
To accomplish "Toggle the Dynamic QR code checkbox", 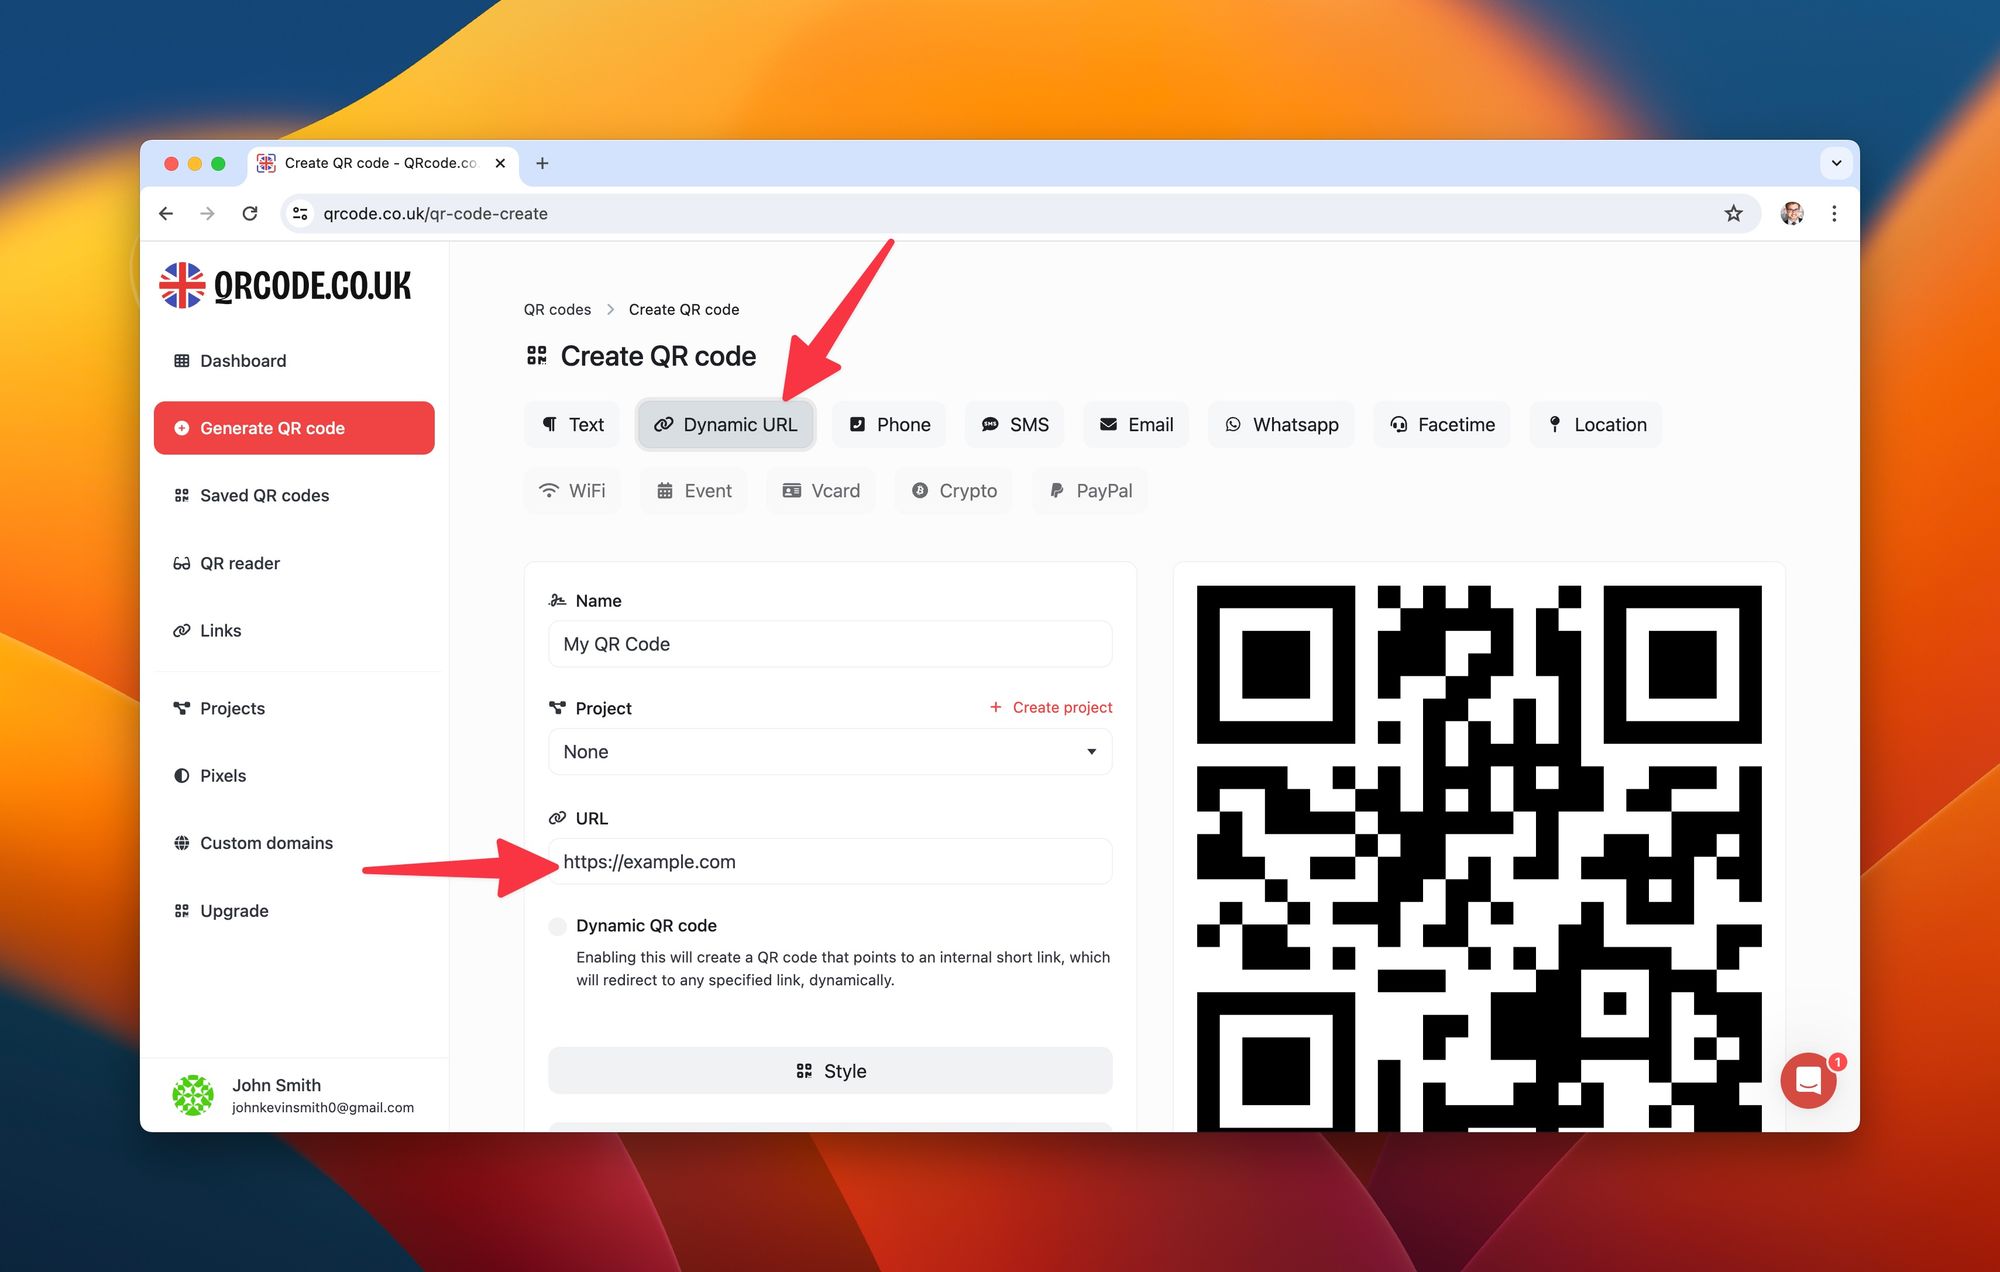I will point(558,924).
